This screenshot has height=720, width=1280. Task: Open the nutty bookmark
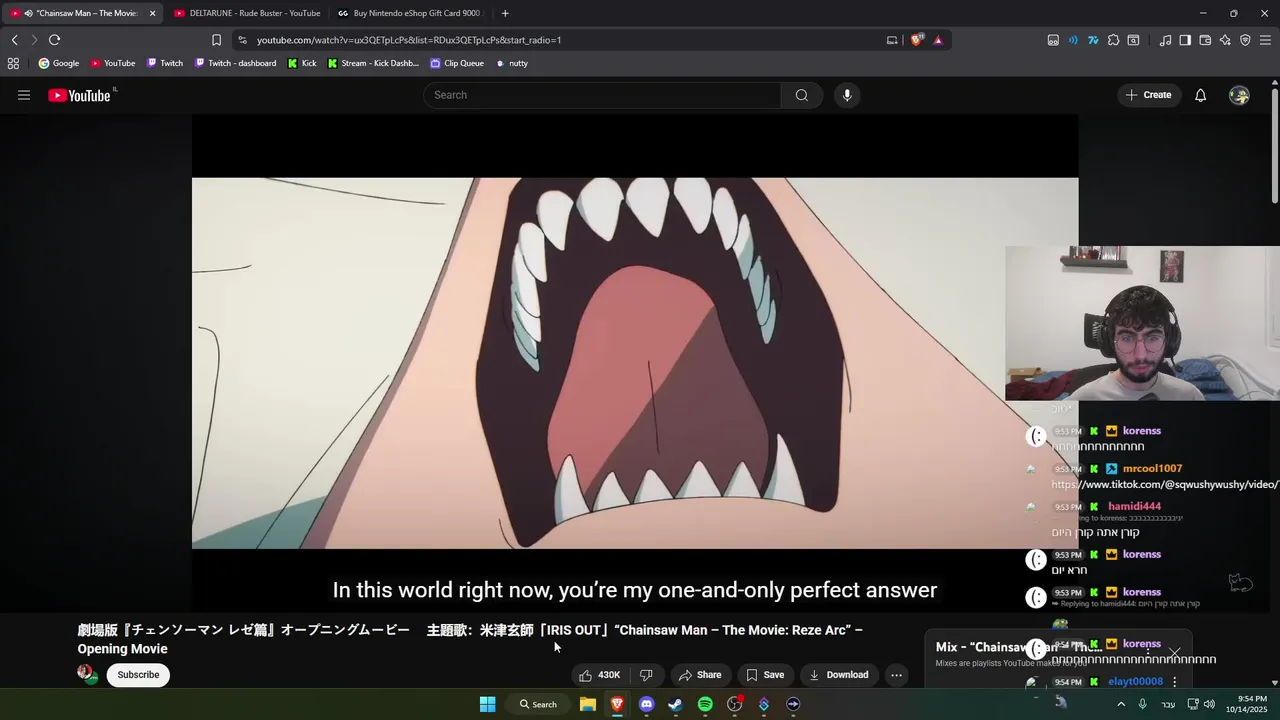pyautogui.click(x=512, y=63)
